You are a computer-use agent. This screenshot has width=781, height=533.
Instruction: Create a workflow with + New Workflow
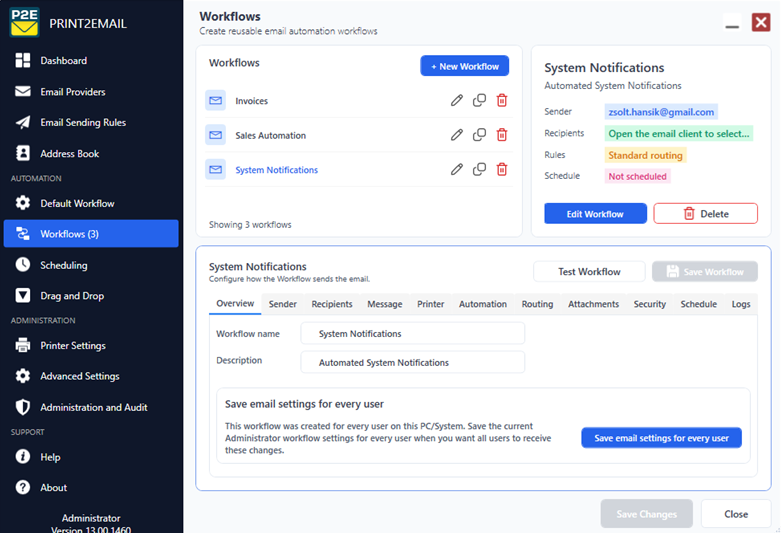coord(465,66)
